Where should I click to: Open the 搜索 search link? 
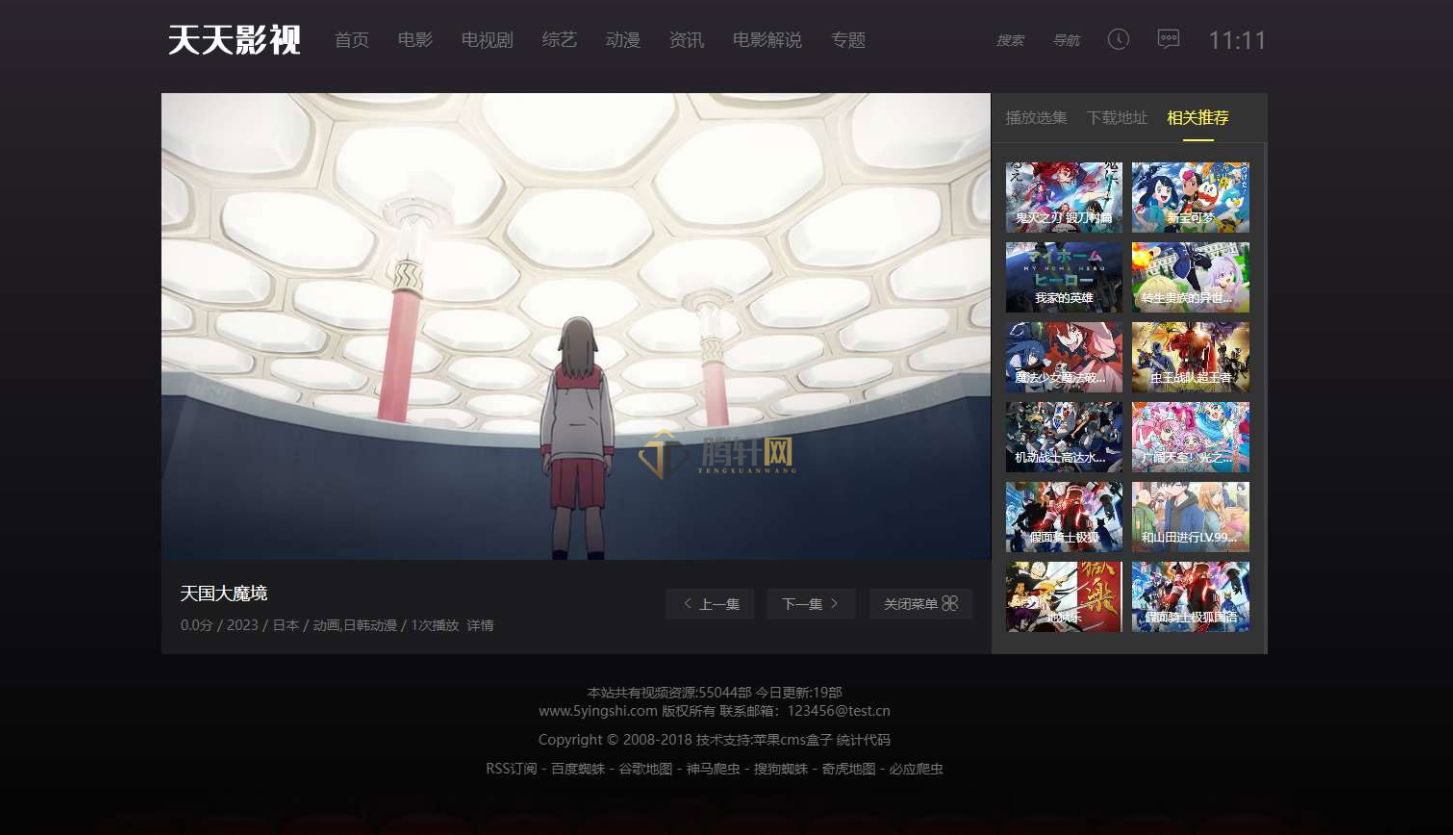tap(1010, 41)
